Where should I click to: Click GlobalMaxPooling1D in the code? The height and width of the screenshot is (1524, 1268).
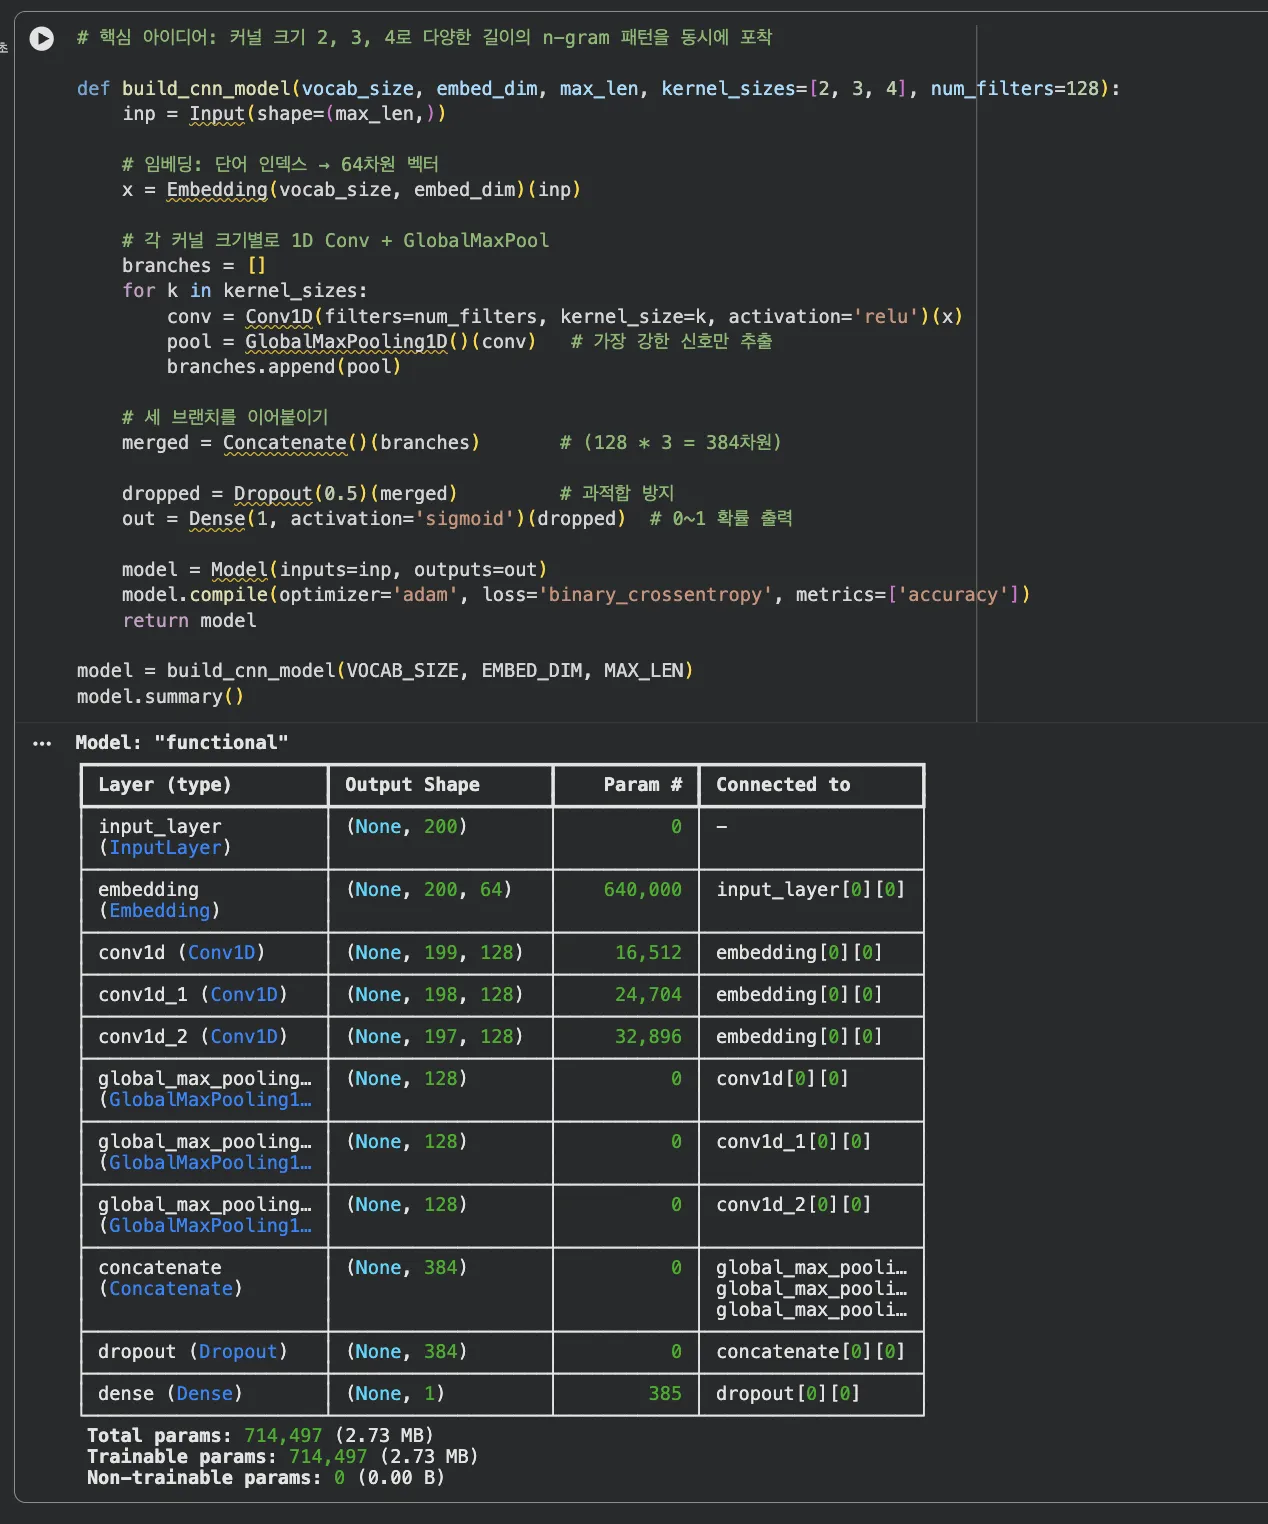(x=346, y=342)
